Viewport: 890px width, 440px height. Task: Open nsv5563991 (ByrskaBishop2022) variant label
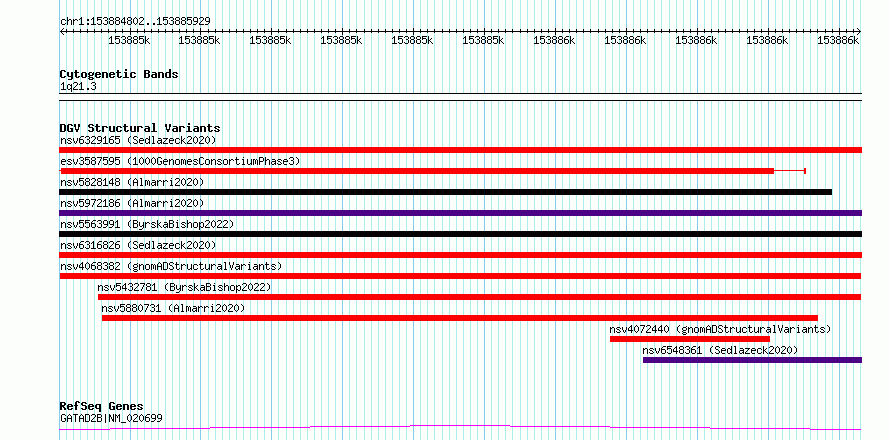click(x=147, y=224)
